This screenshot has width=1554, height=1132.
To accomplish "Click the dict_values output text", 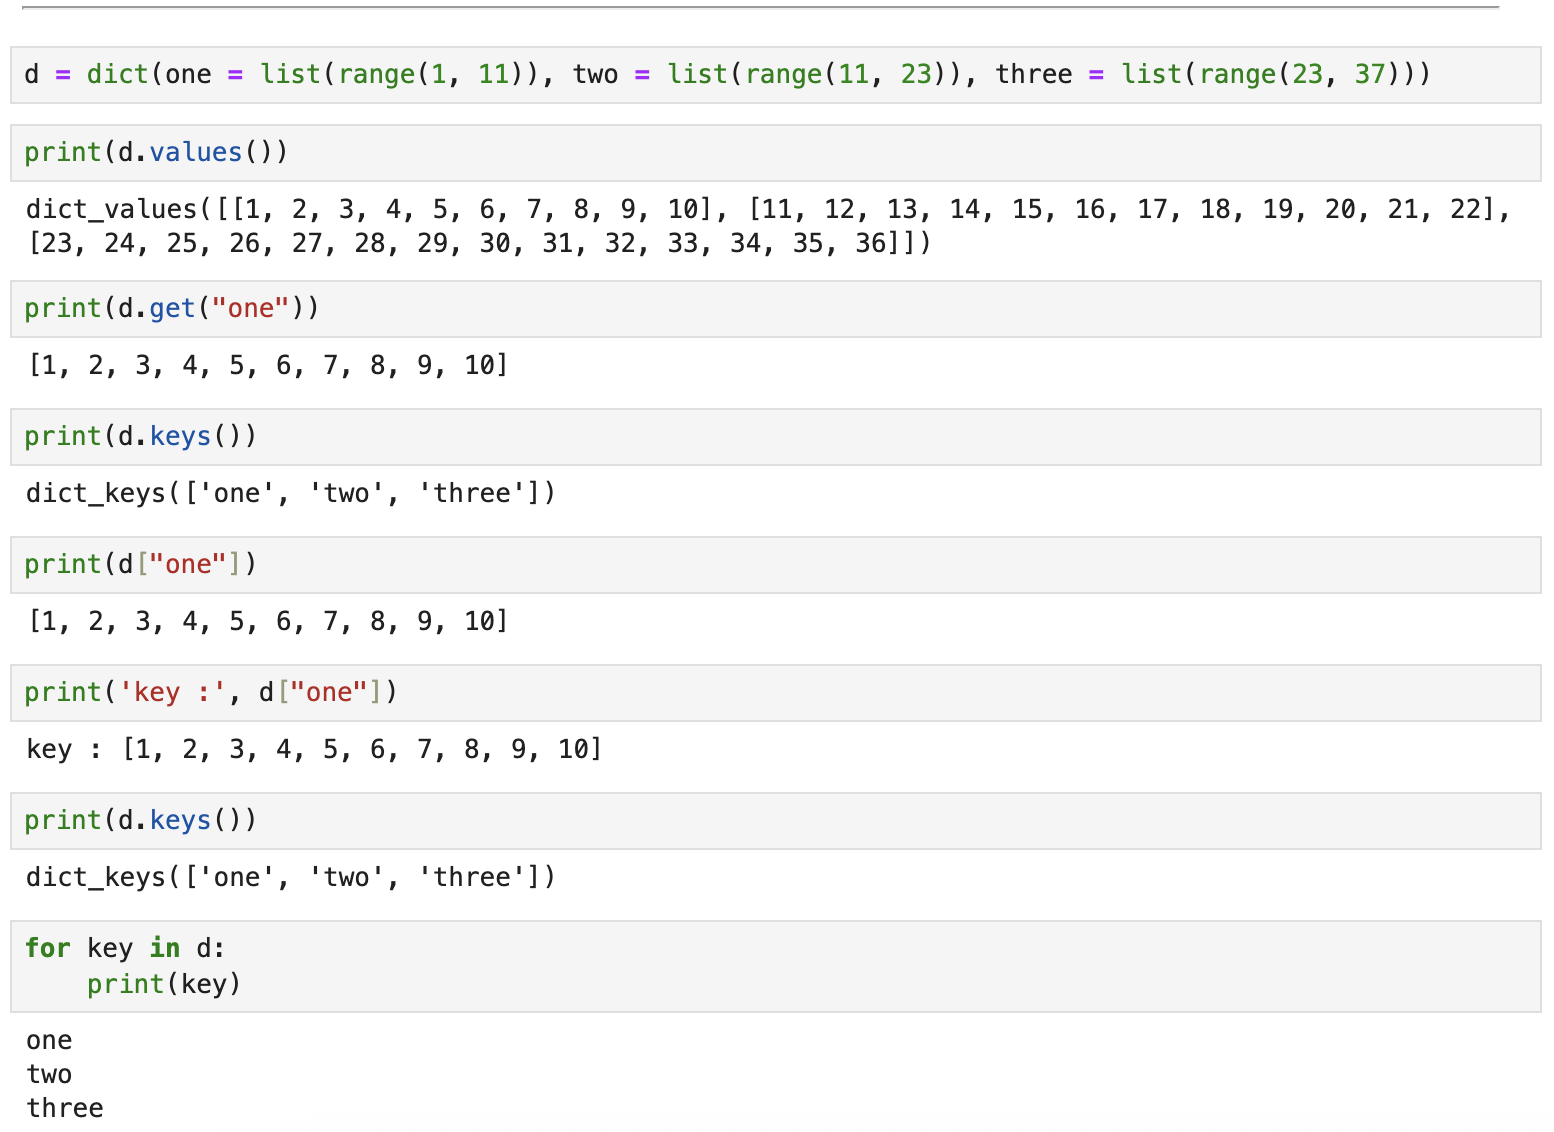I will point(768,226).
